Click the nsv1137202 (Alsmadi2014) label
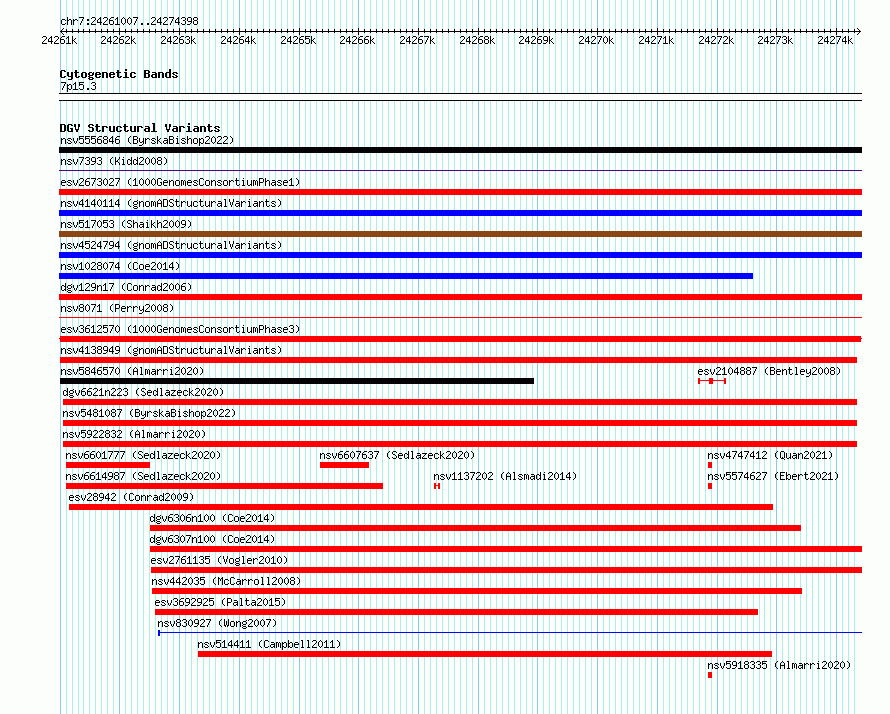Image resolution: width=890 pixels, height=714 pixels. [505, 476]
